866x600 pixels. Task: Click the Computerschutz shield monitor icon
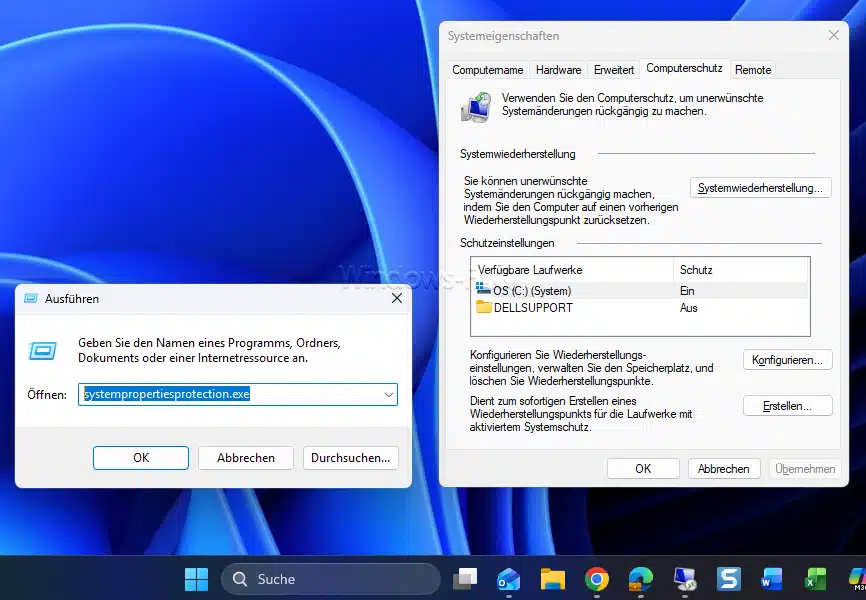[476, 107]
